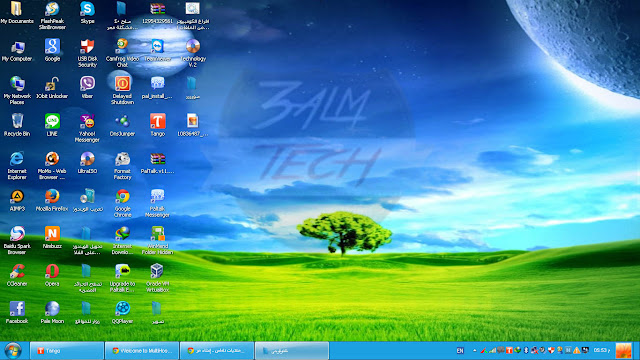Viewport: 640px width, 360px height.
Task: Open the Skype desktop shortcut
Action: tap(87, 12)
